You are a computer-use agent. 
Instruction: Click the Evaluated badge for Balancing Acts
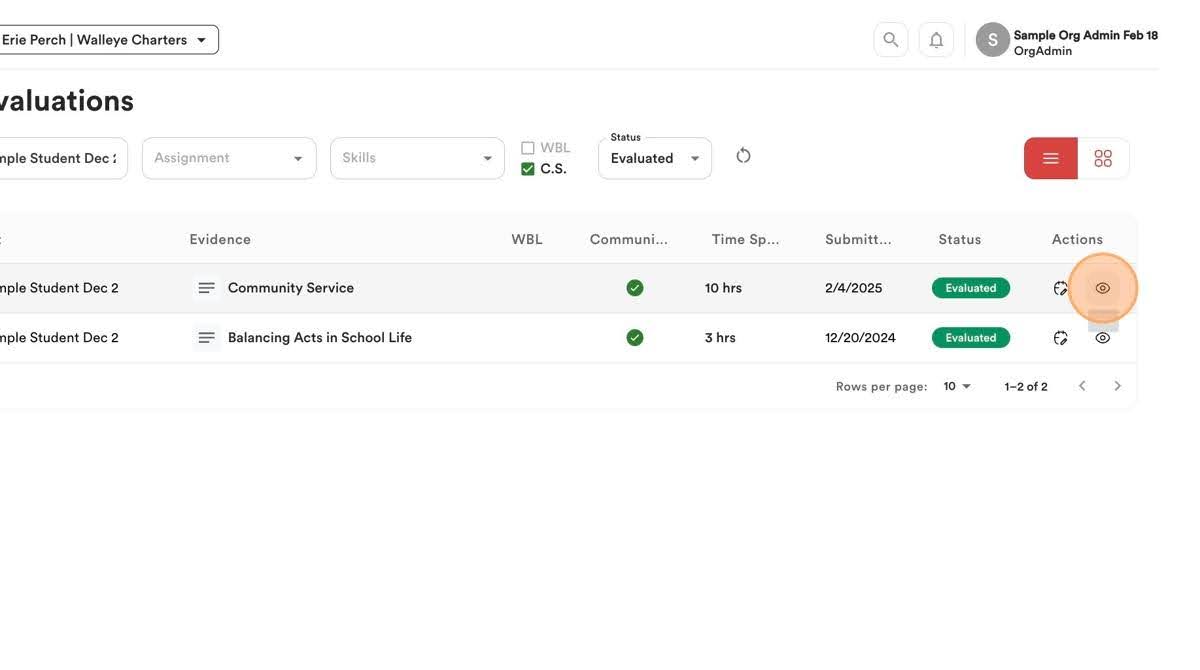[971, 338]
